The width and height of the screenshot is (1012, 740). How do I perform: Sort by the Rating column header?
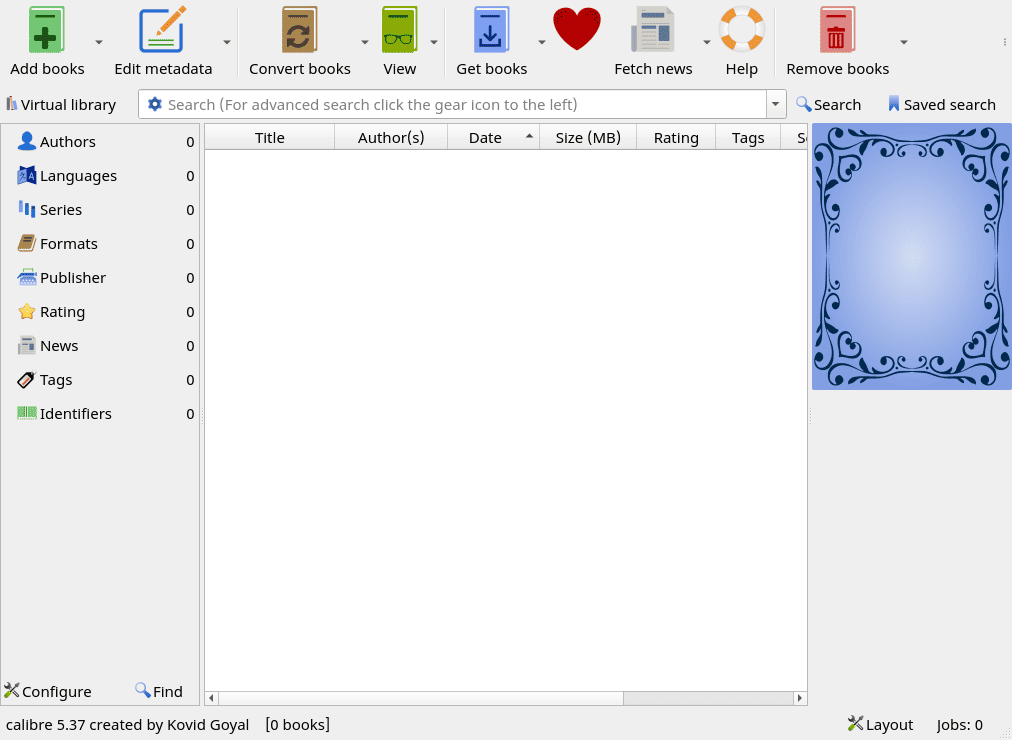pyautogui.click(x=676, y=137)
